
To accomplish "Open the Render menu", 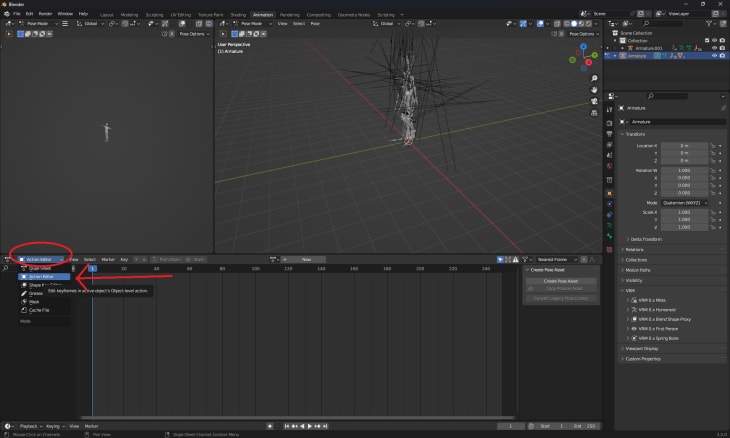I will pos(45,14).
